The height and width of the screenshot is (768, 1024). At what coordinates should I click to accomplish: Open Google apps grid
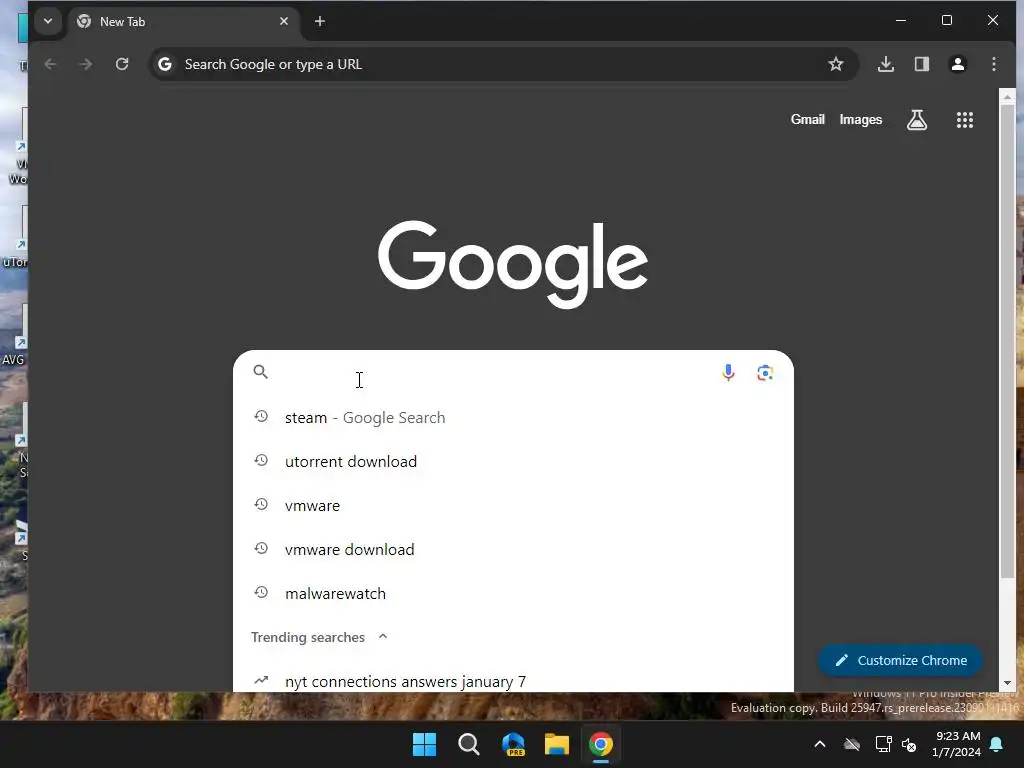coord(965,120)
